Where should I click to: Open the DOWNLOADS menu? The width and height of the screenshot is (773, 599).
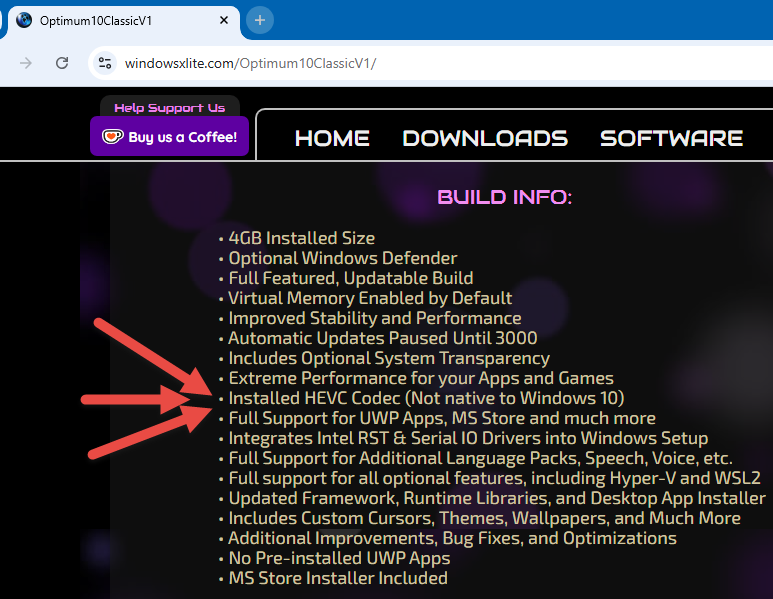coord(485,138)
